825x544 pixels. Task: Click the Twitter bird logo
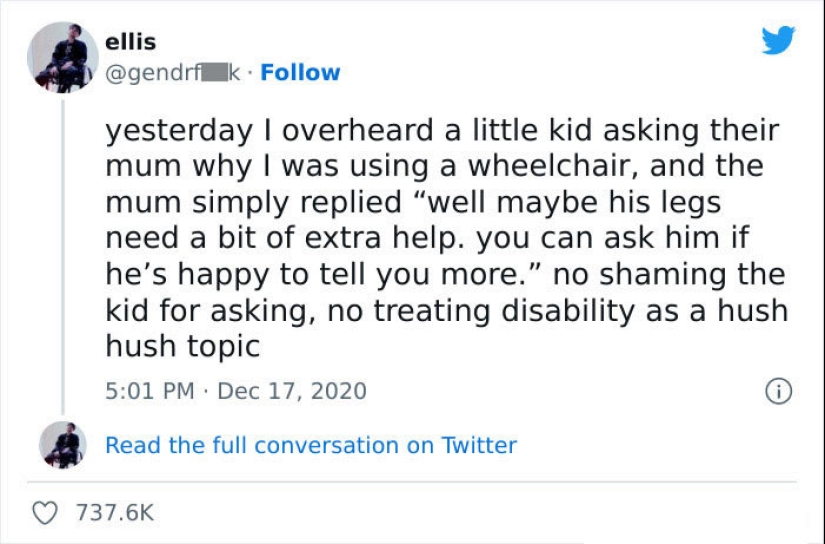(777, 41)
